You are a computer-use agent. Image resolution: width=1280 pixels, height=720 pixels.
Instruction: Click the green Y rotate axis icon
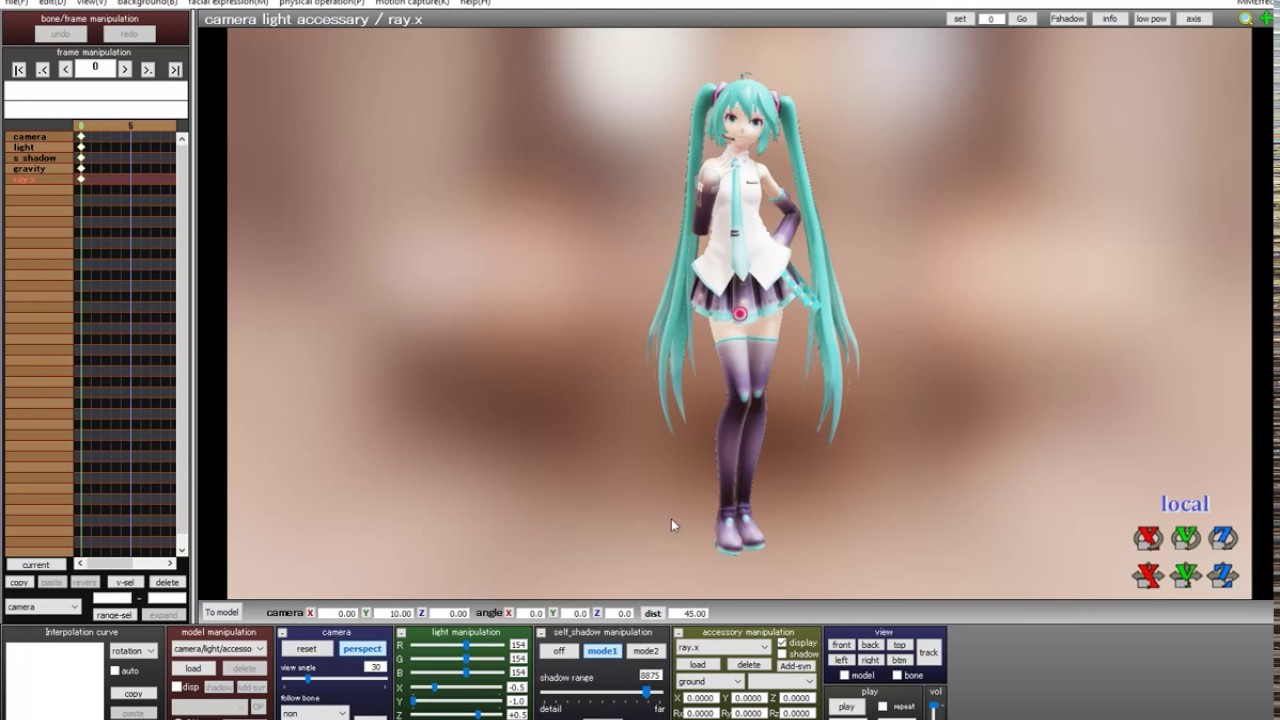coord(1185,538)
